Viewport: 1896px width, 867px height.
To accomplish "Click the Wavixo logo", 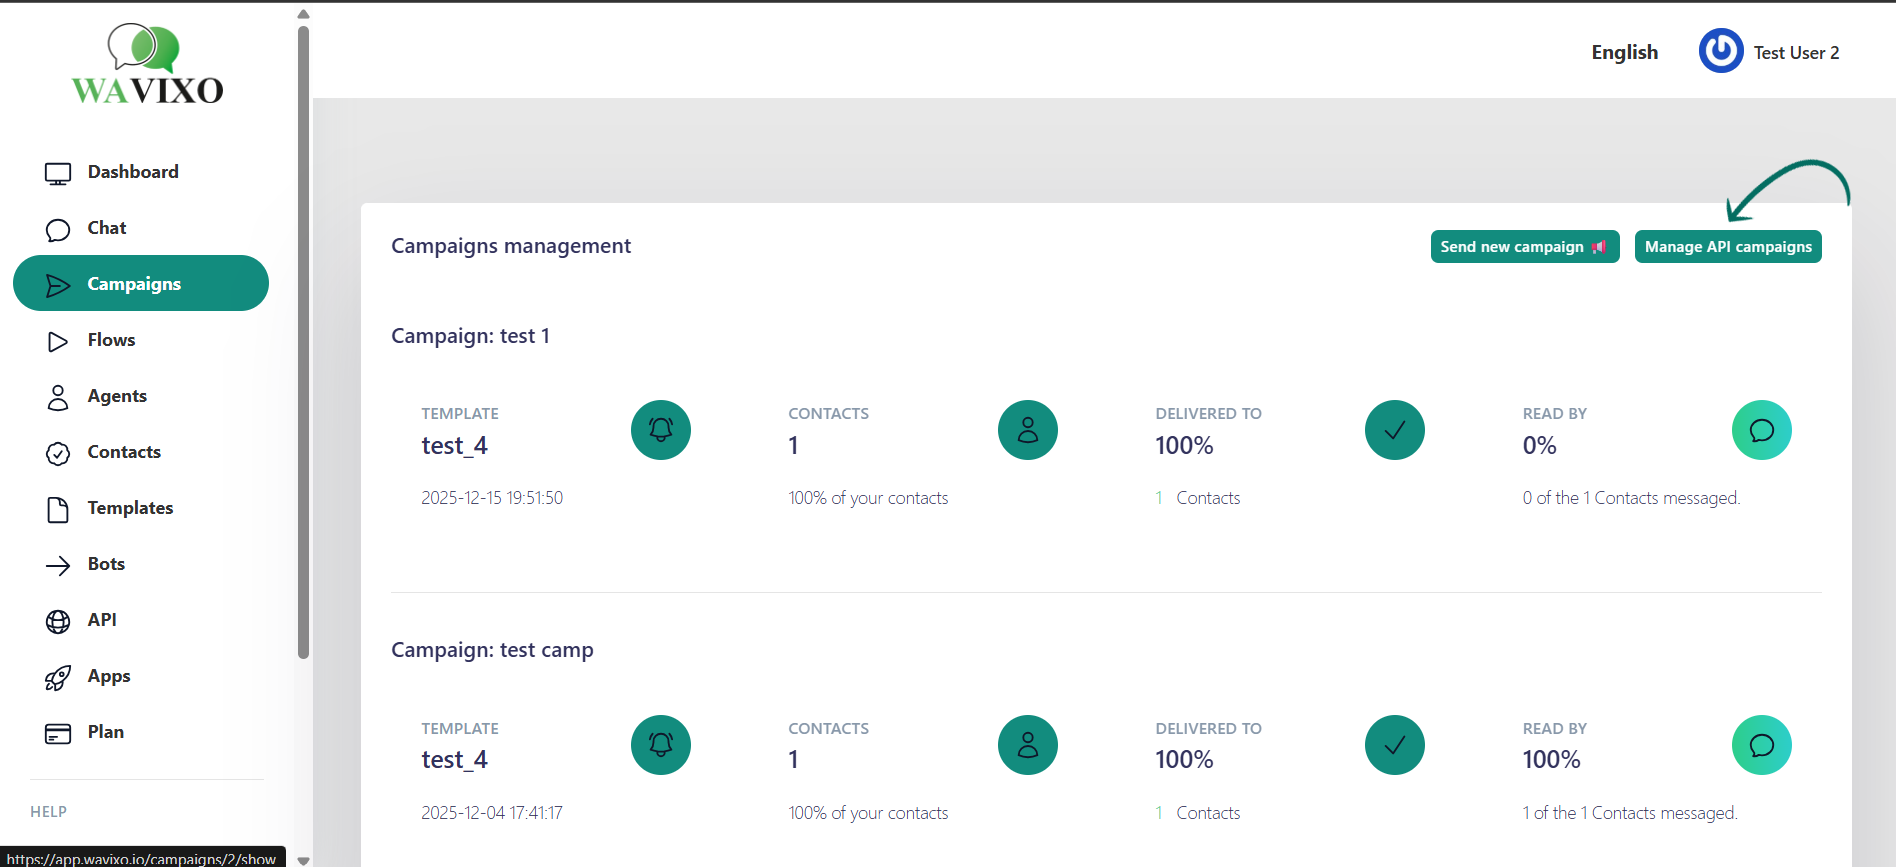I will 147,65.
